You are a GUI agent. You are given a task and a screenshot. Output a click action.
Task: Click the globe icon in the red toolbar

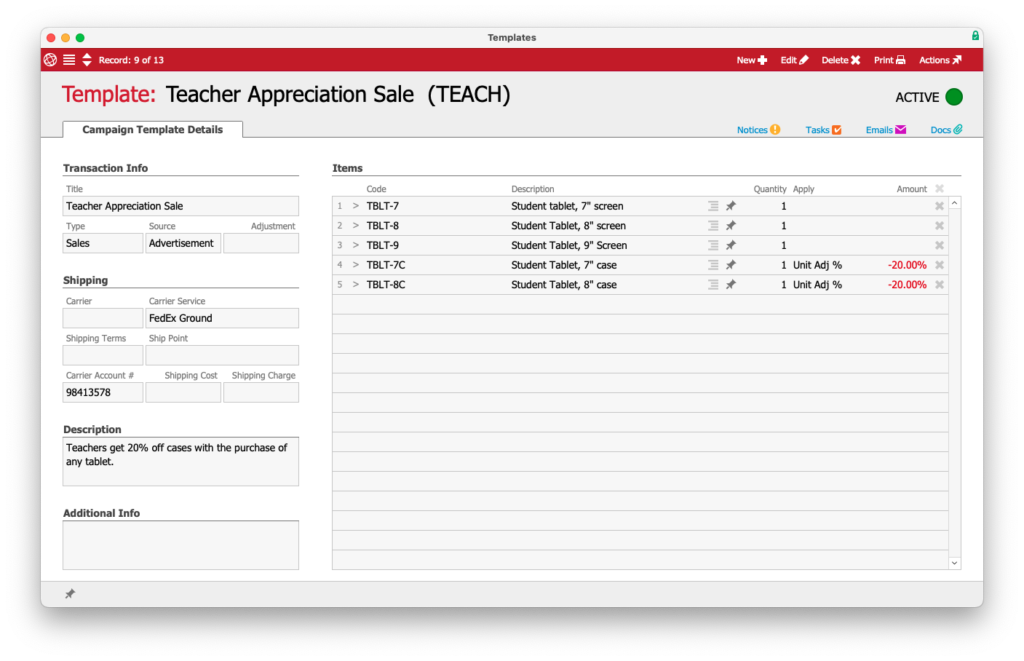coord(50,60)
